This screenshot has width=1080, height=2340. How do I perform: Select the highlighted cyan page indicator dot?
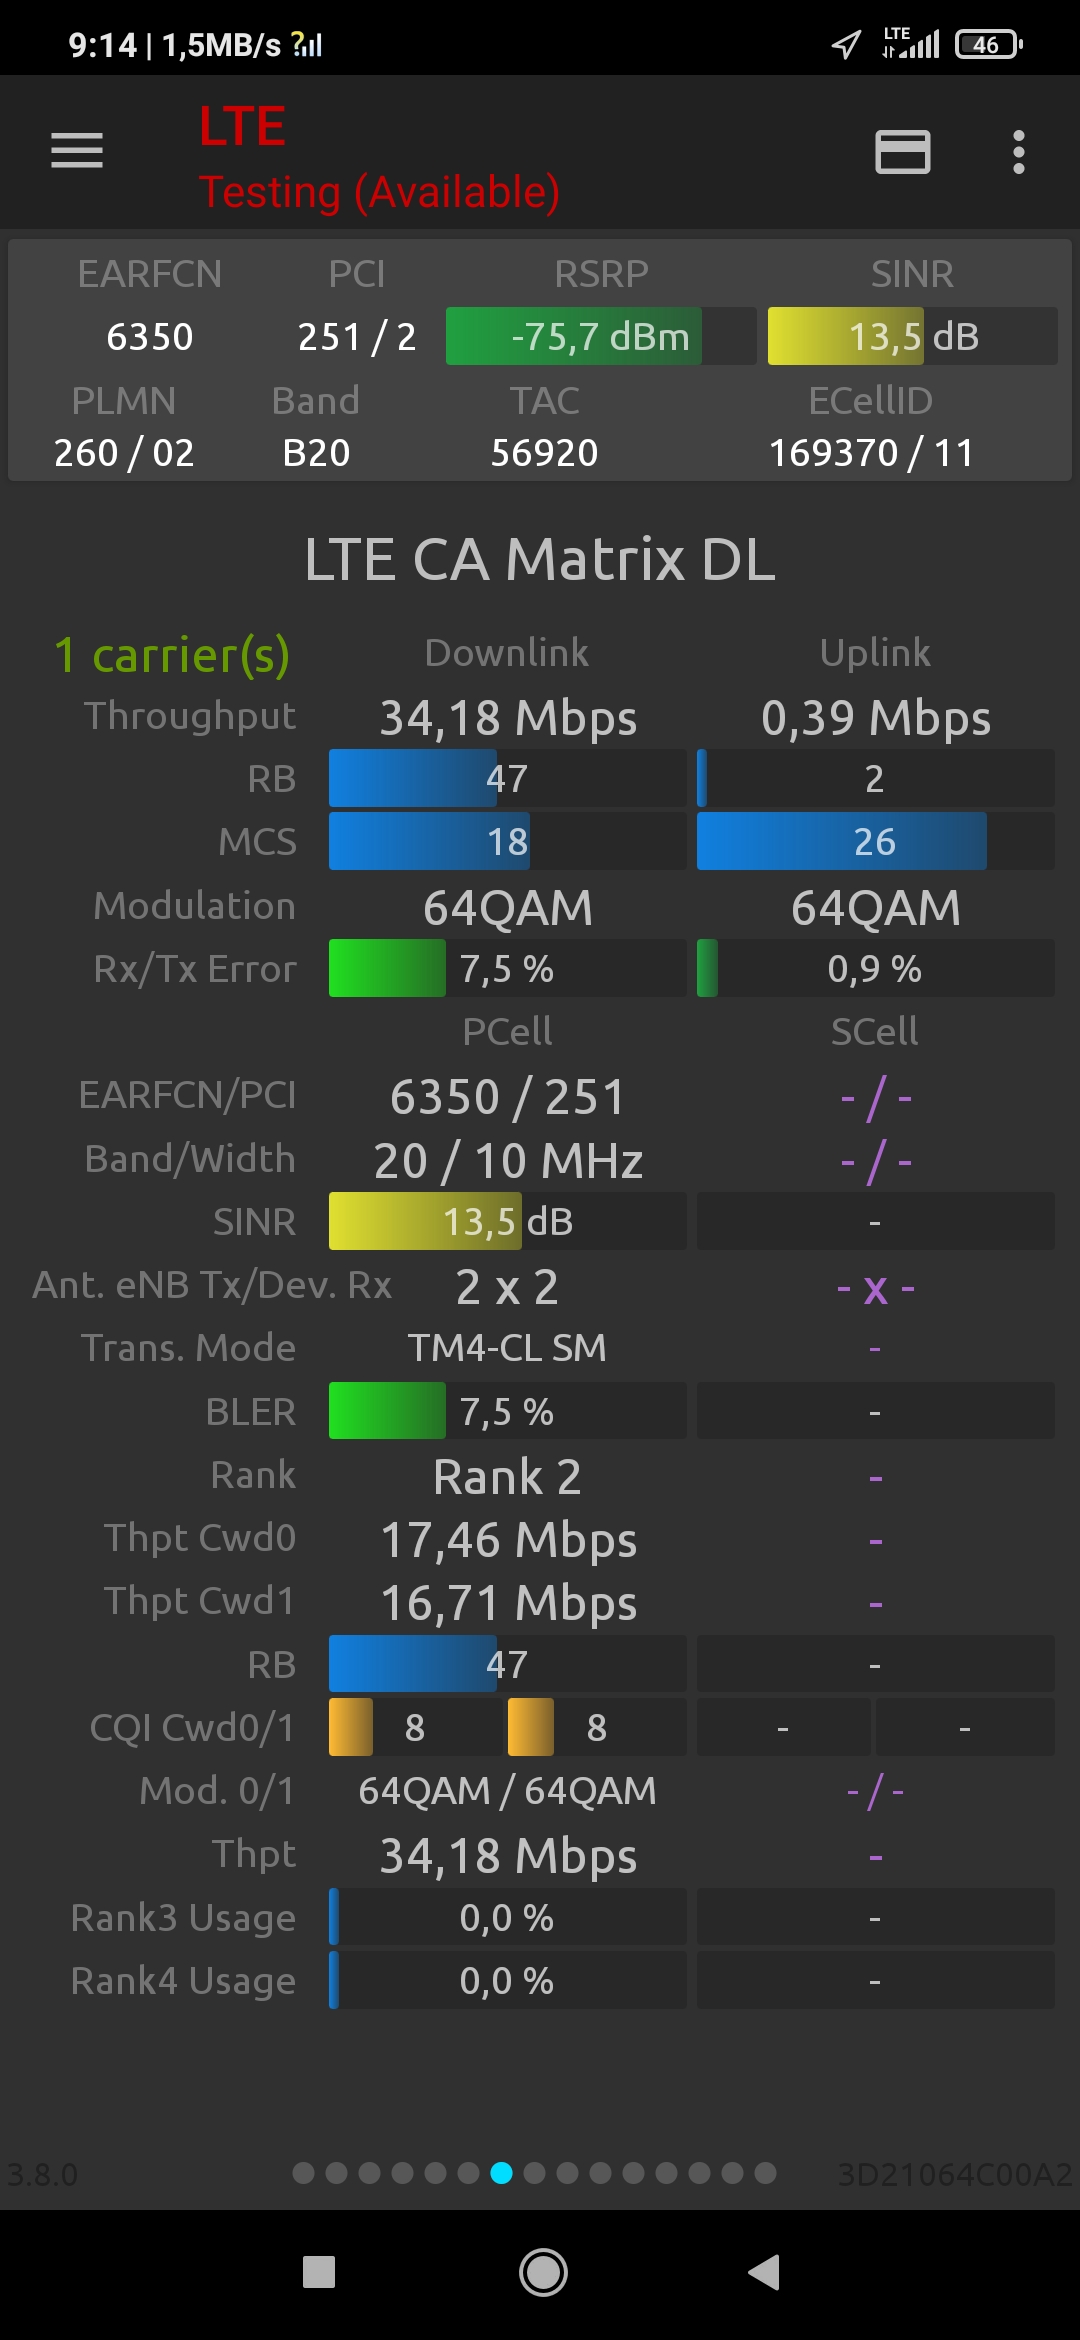[502, 2173]
